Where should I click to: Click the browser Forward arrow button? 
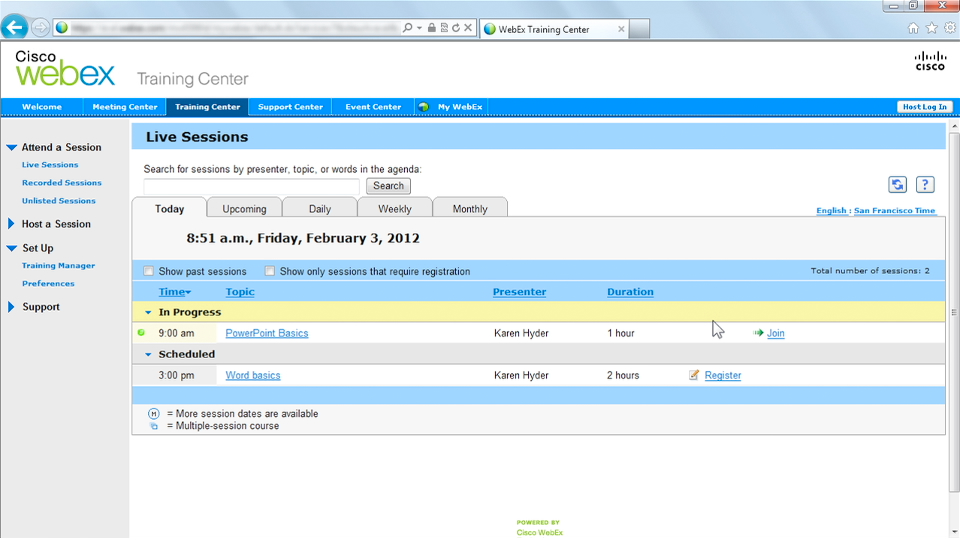(40, 28)
